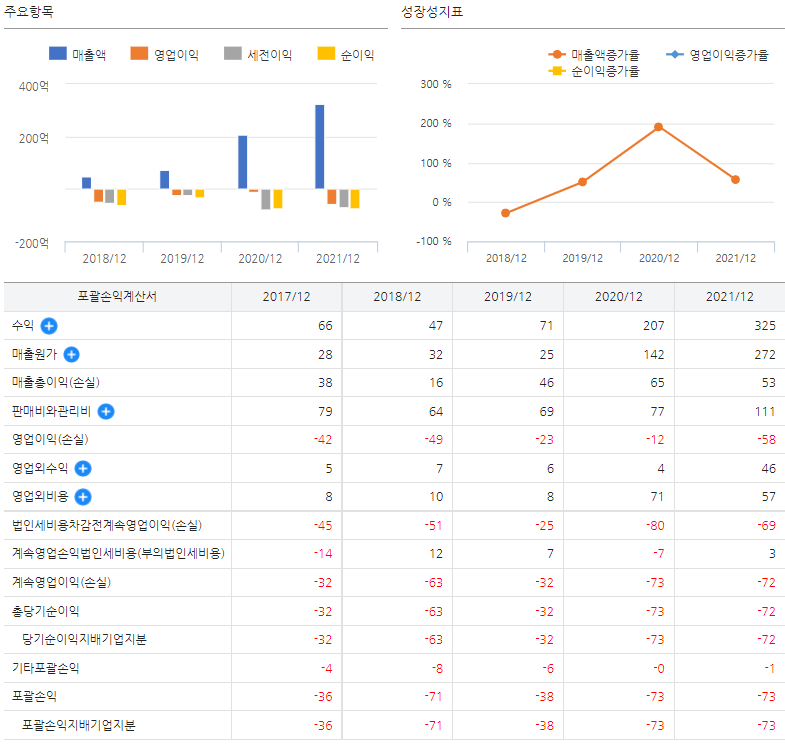Select the 2019/12 table column header

point(508,297)
